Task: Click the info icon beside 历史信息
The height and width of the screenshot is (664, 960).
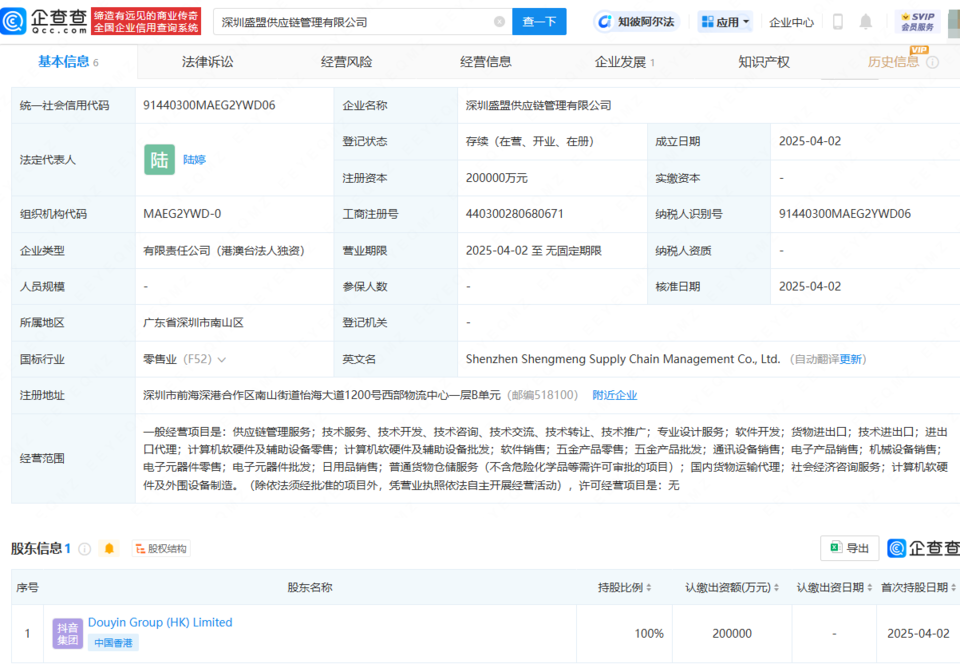Action: coord(933,62)
